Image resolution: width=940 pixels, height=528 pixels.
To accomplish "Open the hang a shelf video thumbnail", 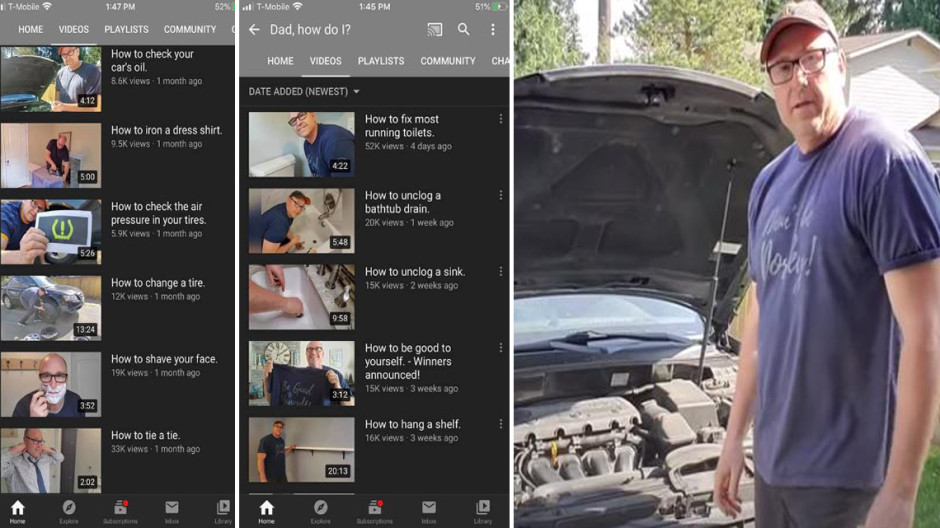I will [x=302, y=449].
